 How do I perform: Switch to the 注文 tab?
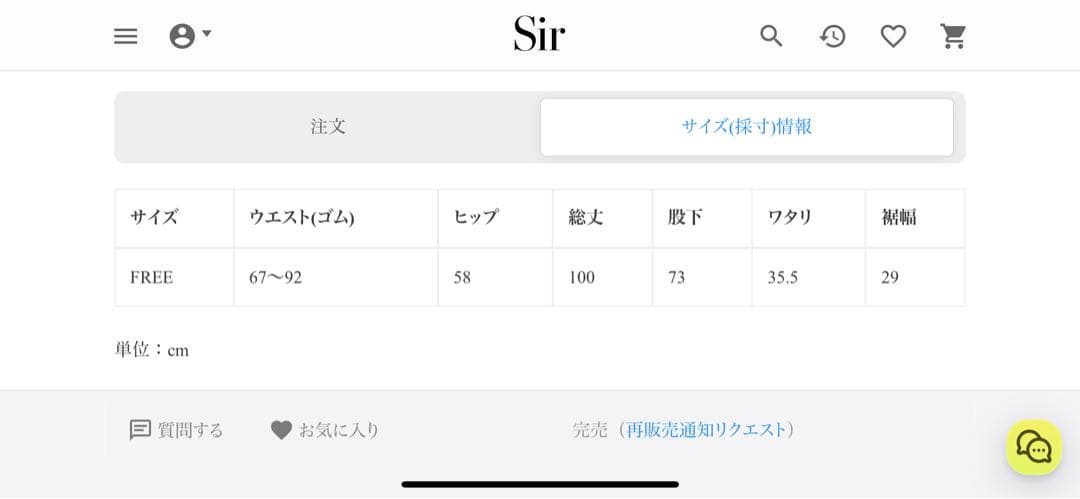pos(328,127)
